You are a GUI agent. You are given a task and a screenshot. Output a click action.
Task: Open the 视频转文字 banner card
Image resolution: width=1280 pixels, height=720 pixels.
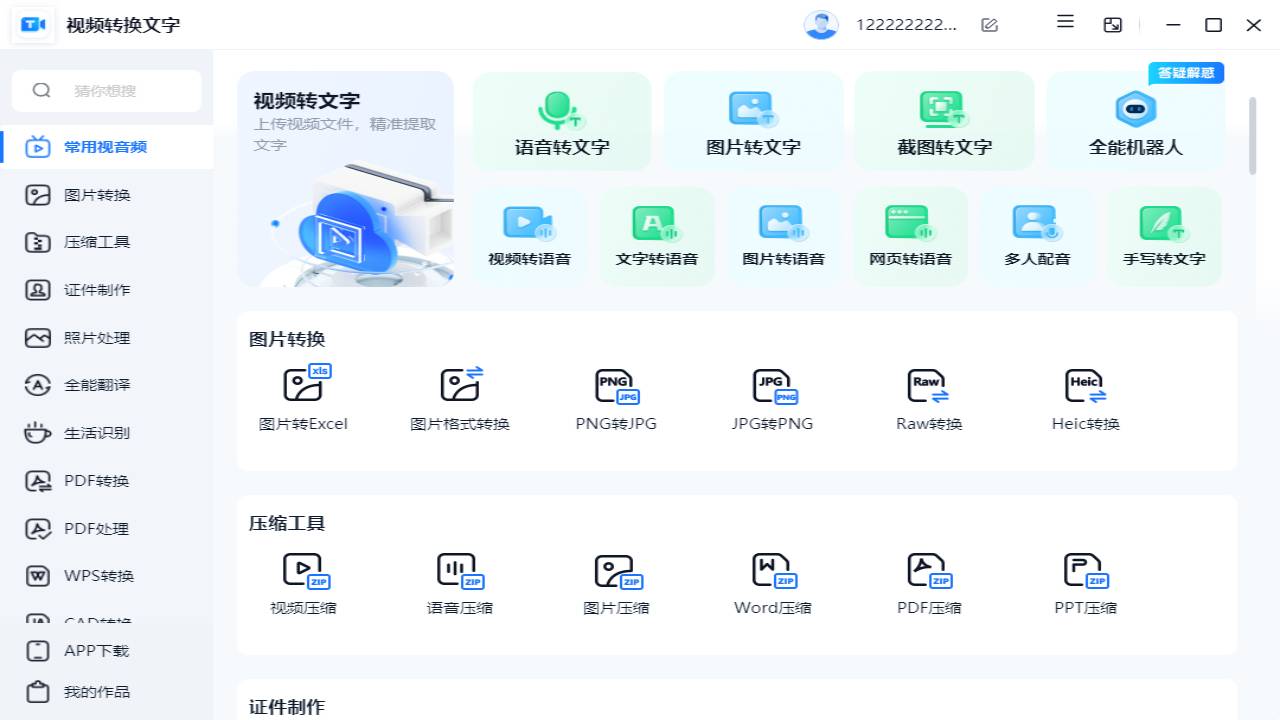346,179
